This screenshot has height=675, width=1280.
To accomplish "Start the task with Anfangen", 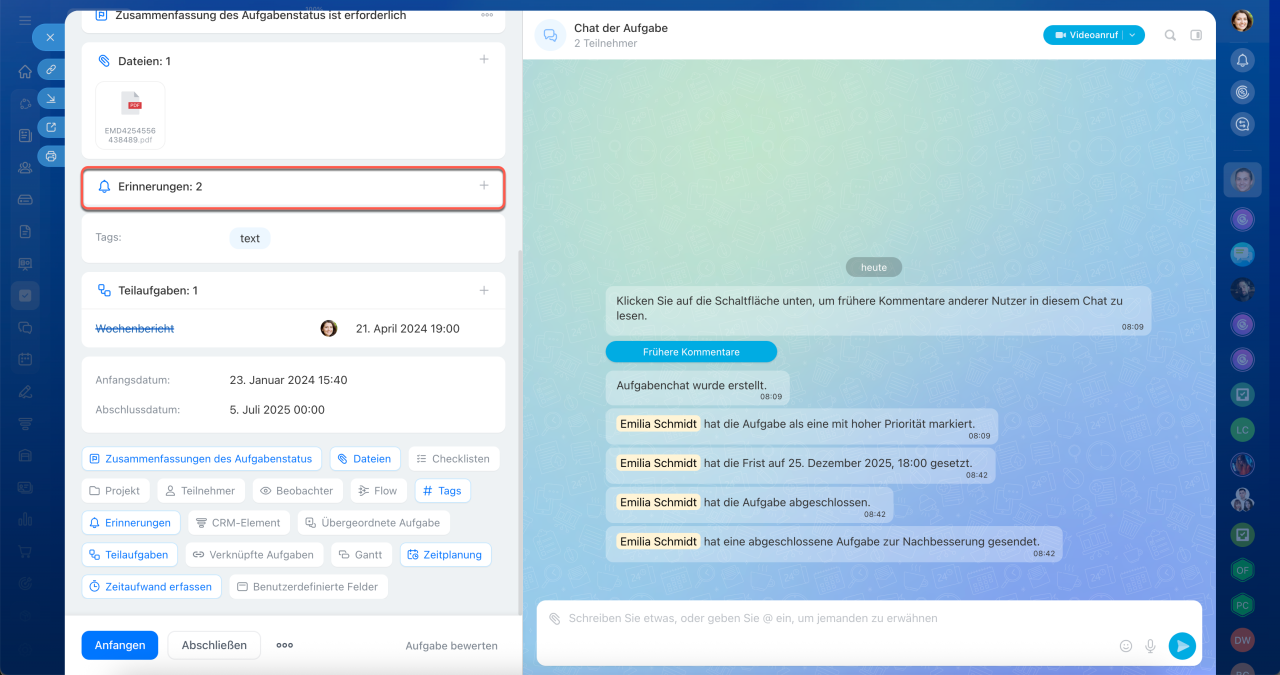I will tap(120, 645).
